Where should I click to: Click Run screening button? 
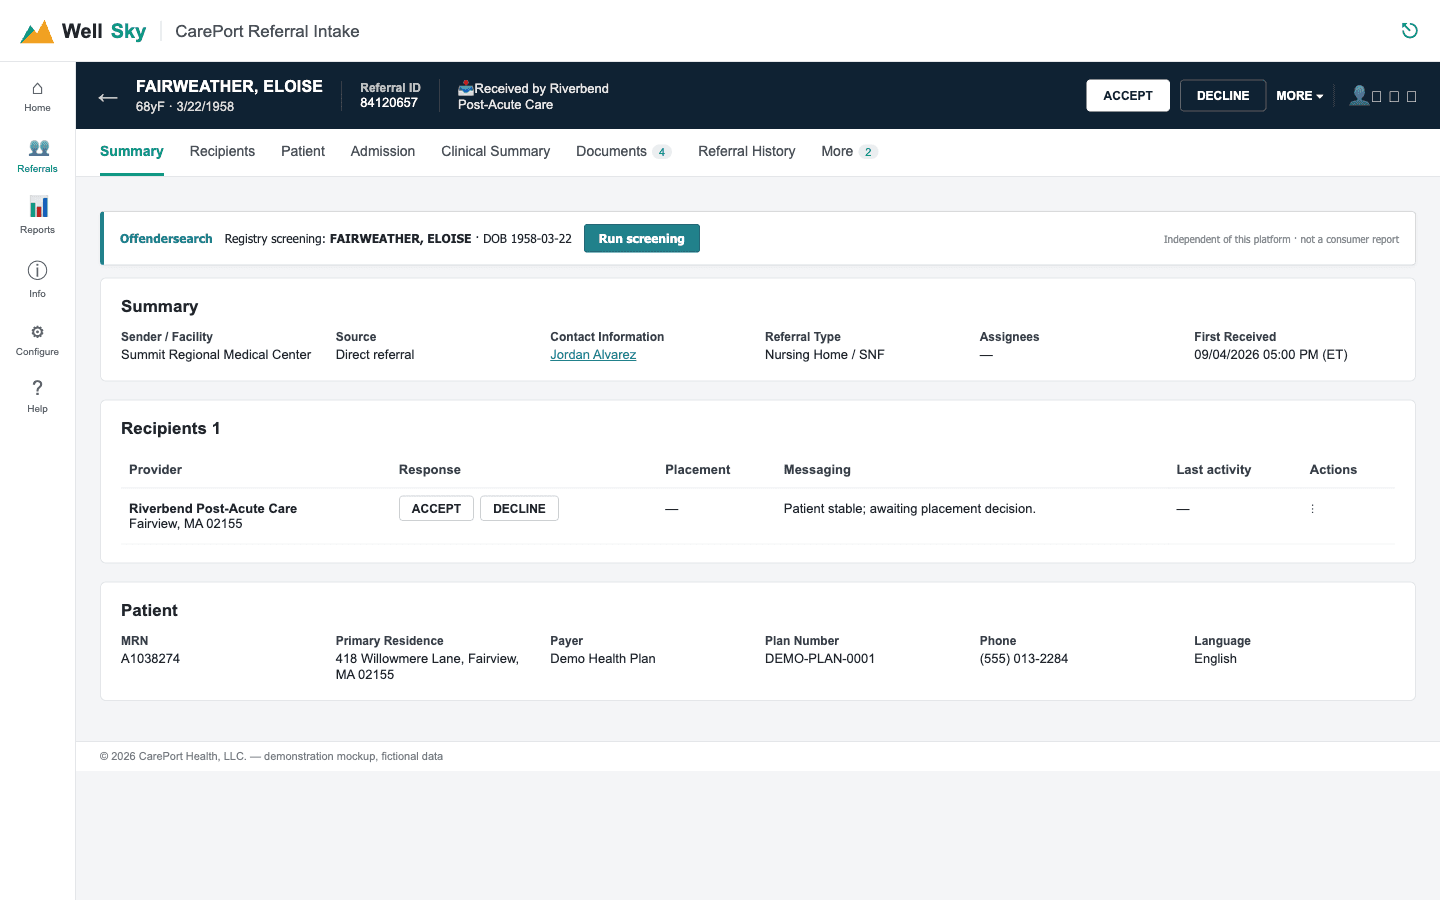(x=642, y=239)
